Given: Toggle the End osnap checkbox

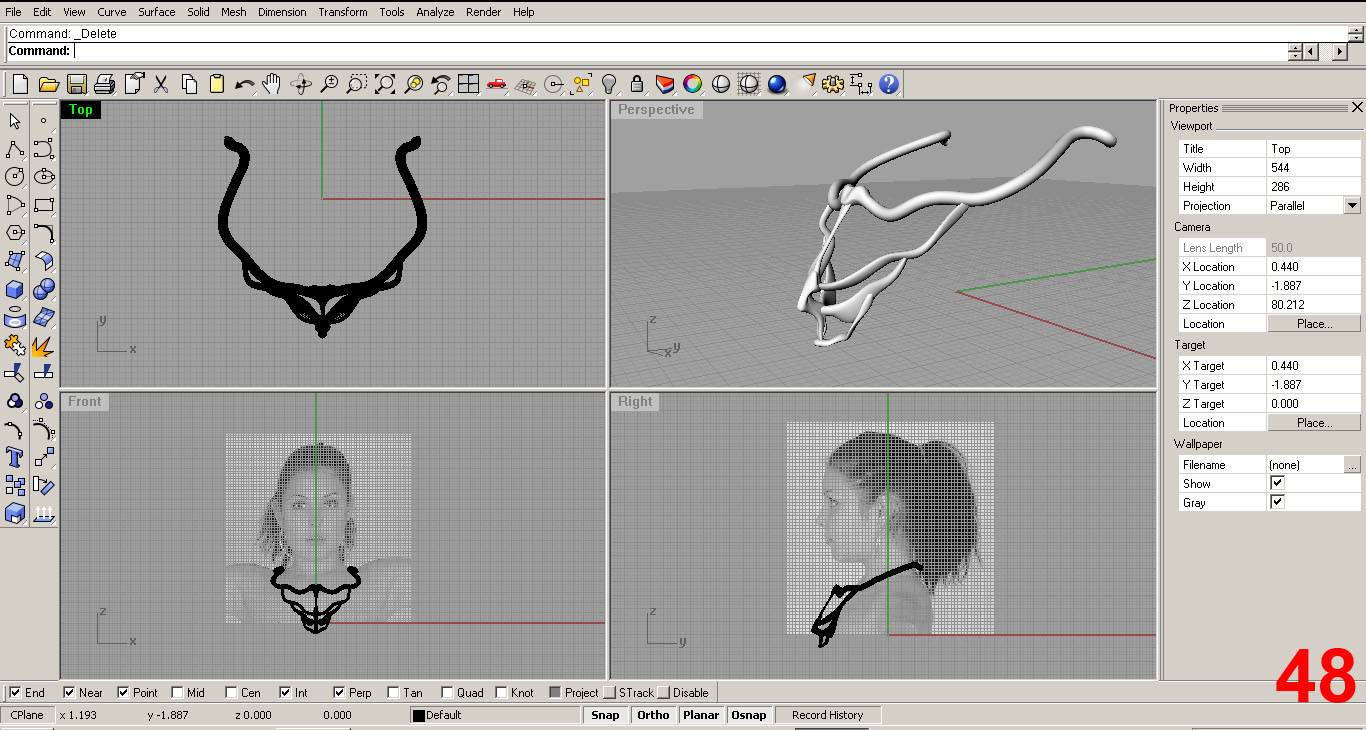Looking at the screenshot, I should [x=15, y=692].
